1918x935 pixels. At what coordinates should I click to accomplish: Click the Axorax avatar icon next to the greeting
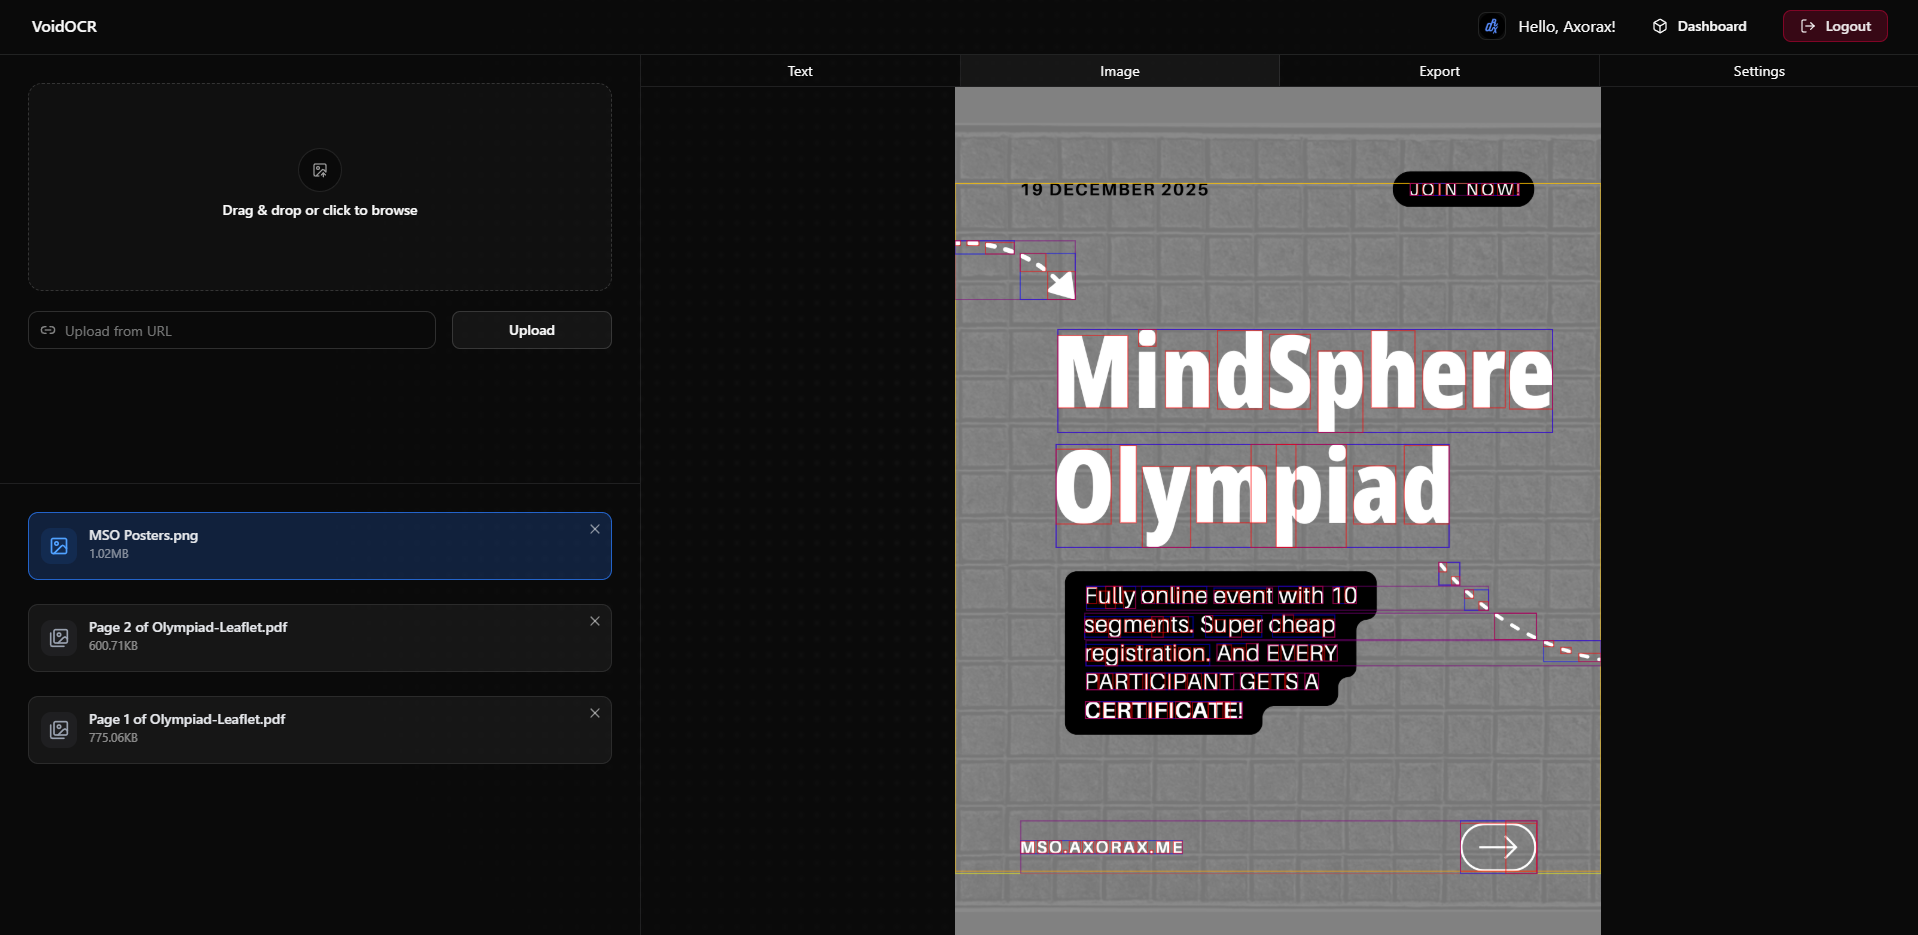tap(1491, 25)
